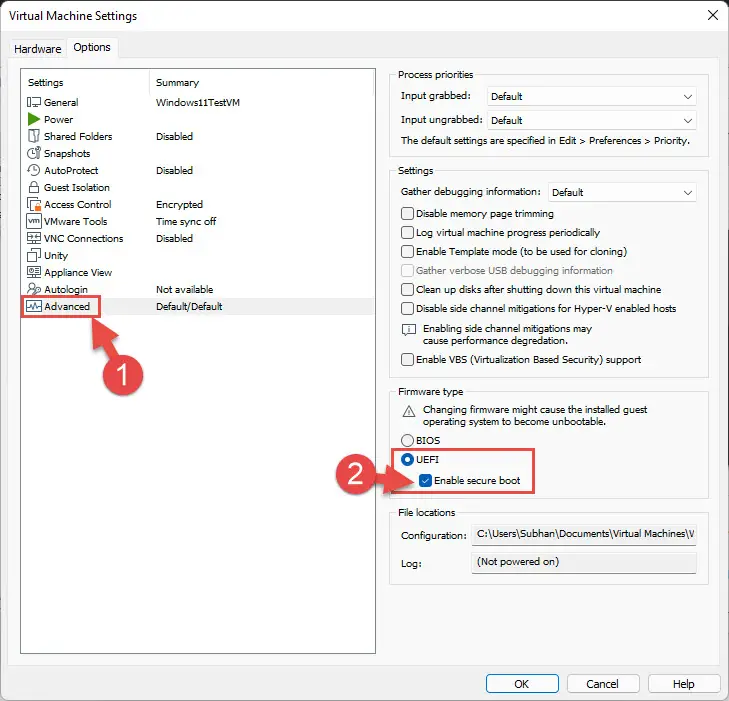
Task: Toggle the Enable secure boot checkbox
Action: (425, 481)
